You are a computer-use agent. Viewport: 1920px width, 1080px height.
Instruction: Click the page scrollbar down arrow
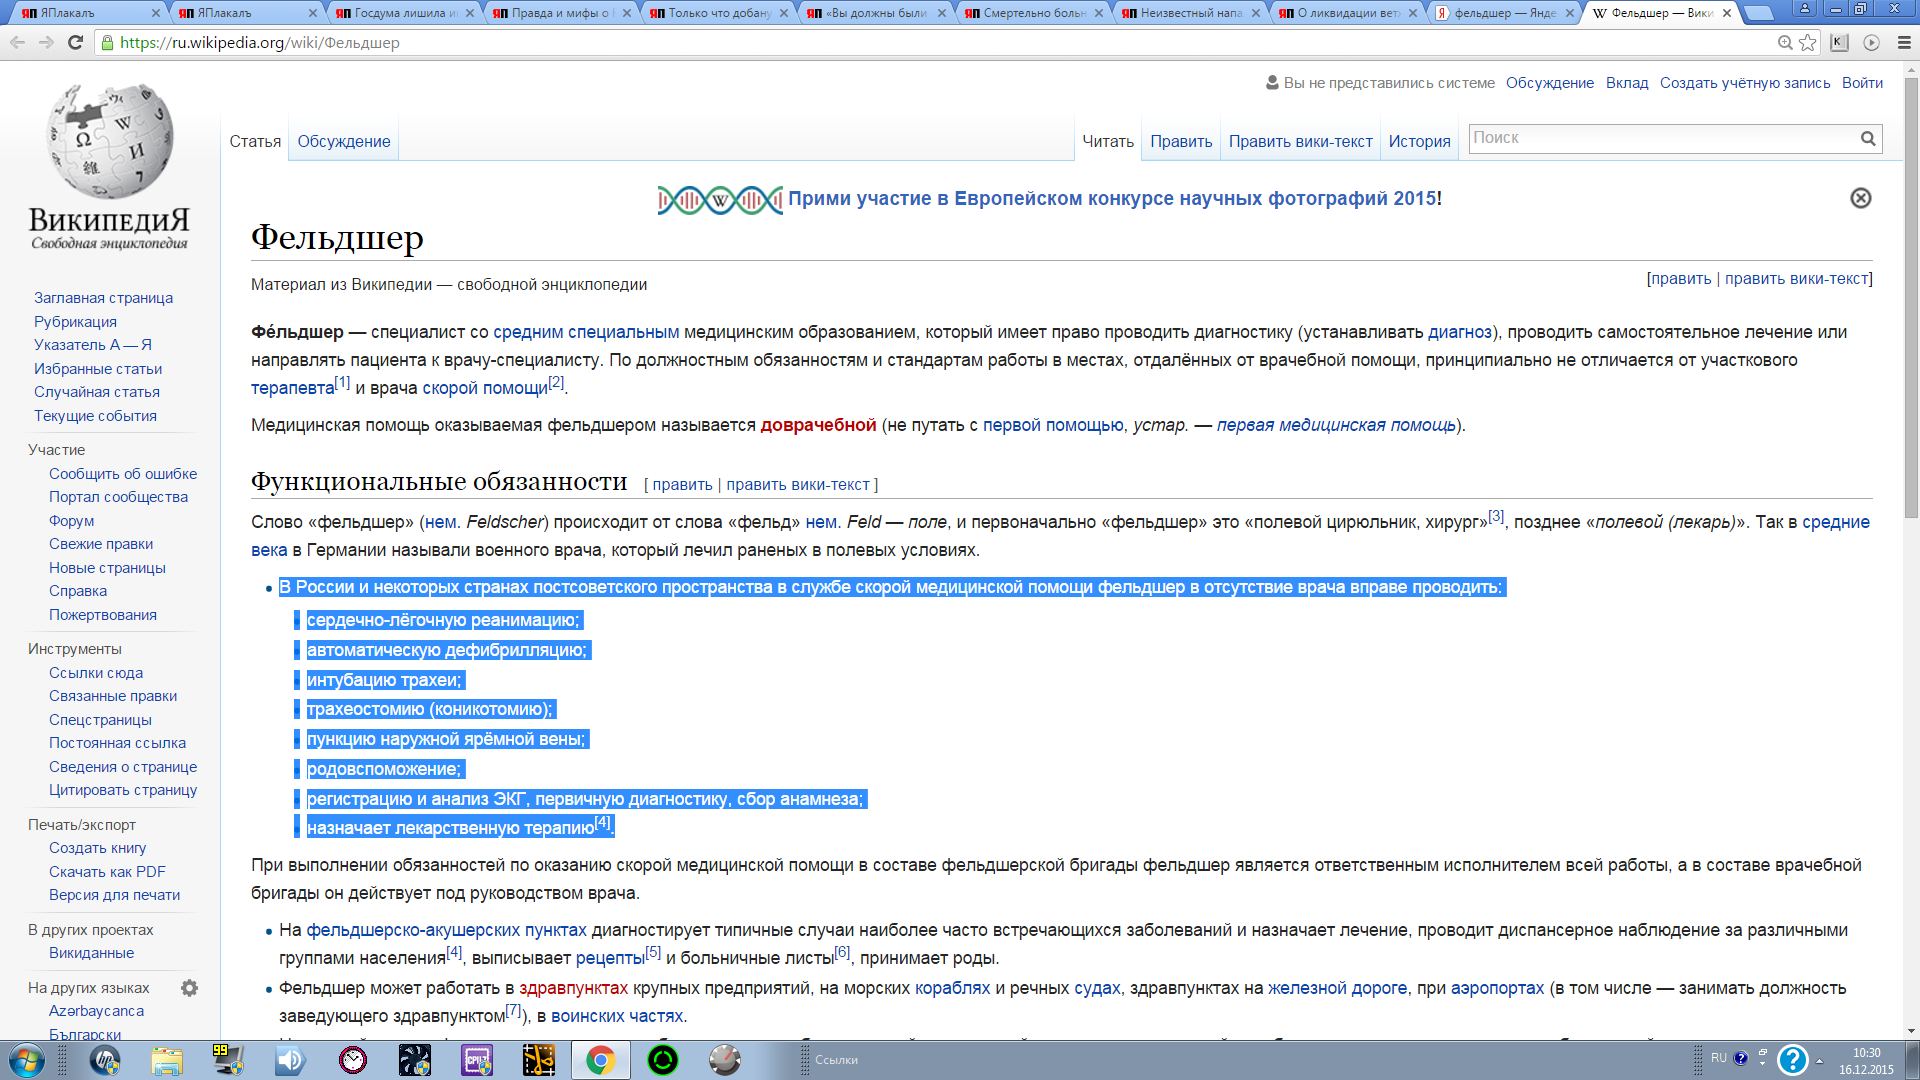point(1911,1031)
